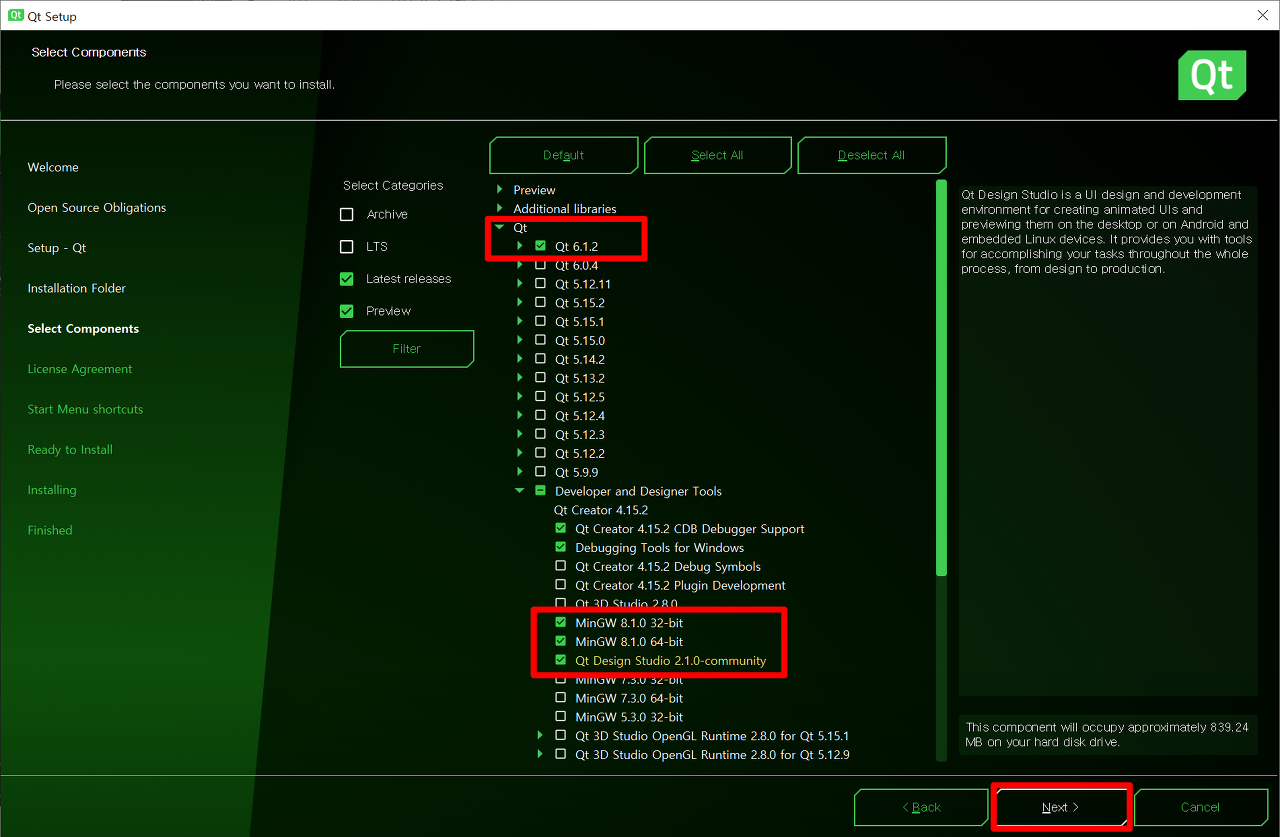Image resolution: width=1280 pixels, height=837 pixels.
Task: Click the Start Menu shortcuts step
Action: [85, 409]
